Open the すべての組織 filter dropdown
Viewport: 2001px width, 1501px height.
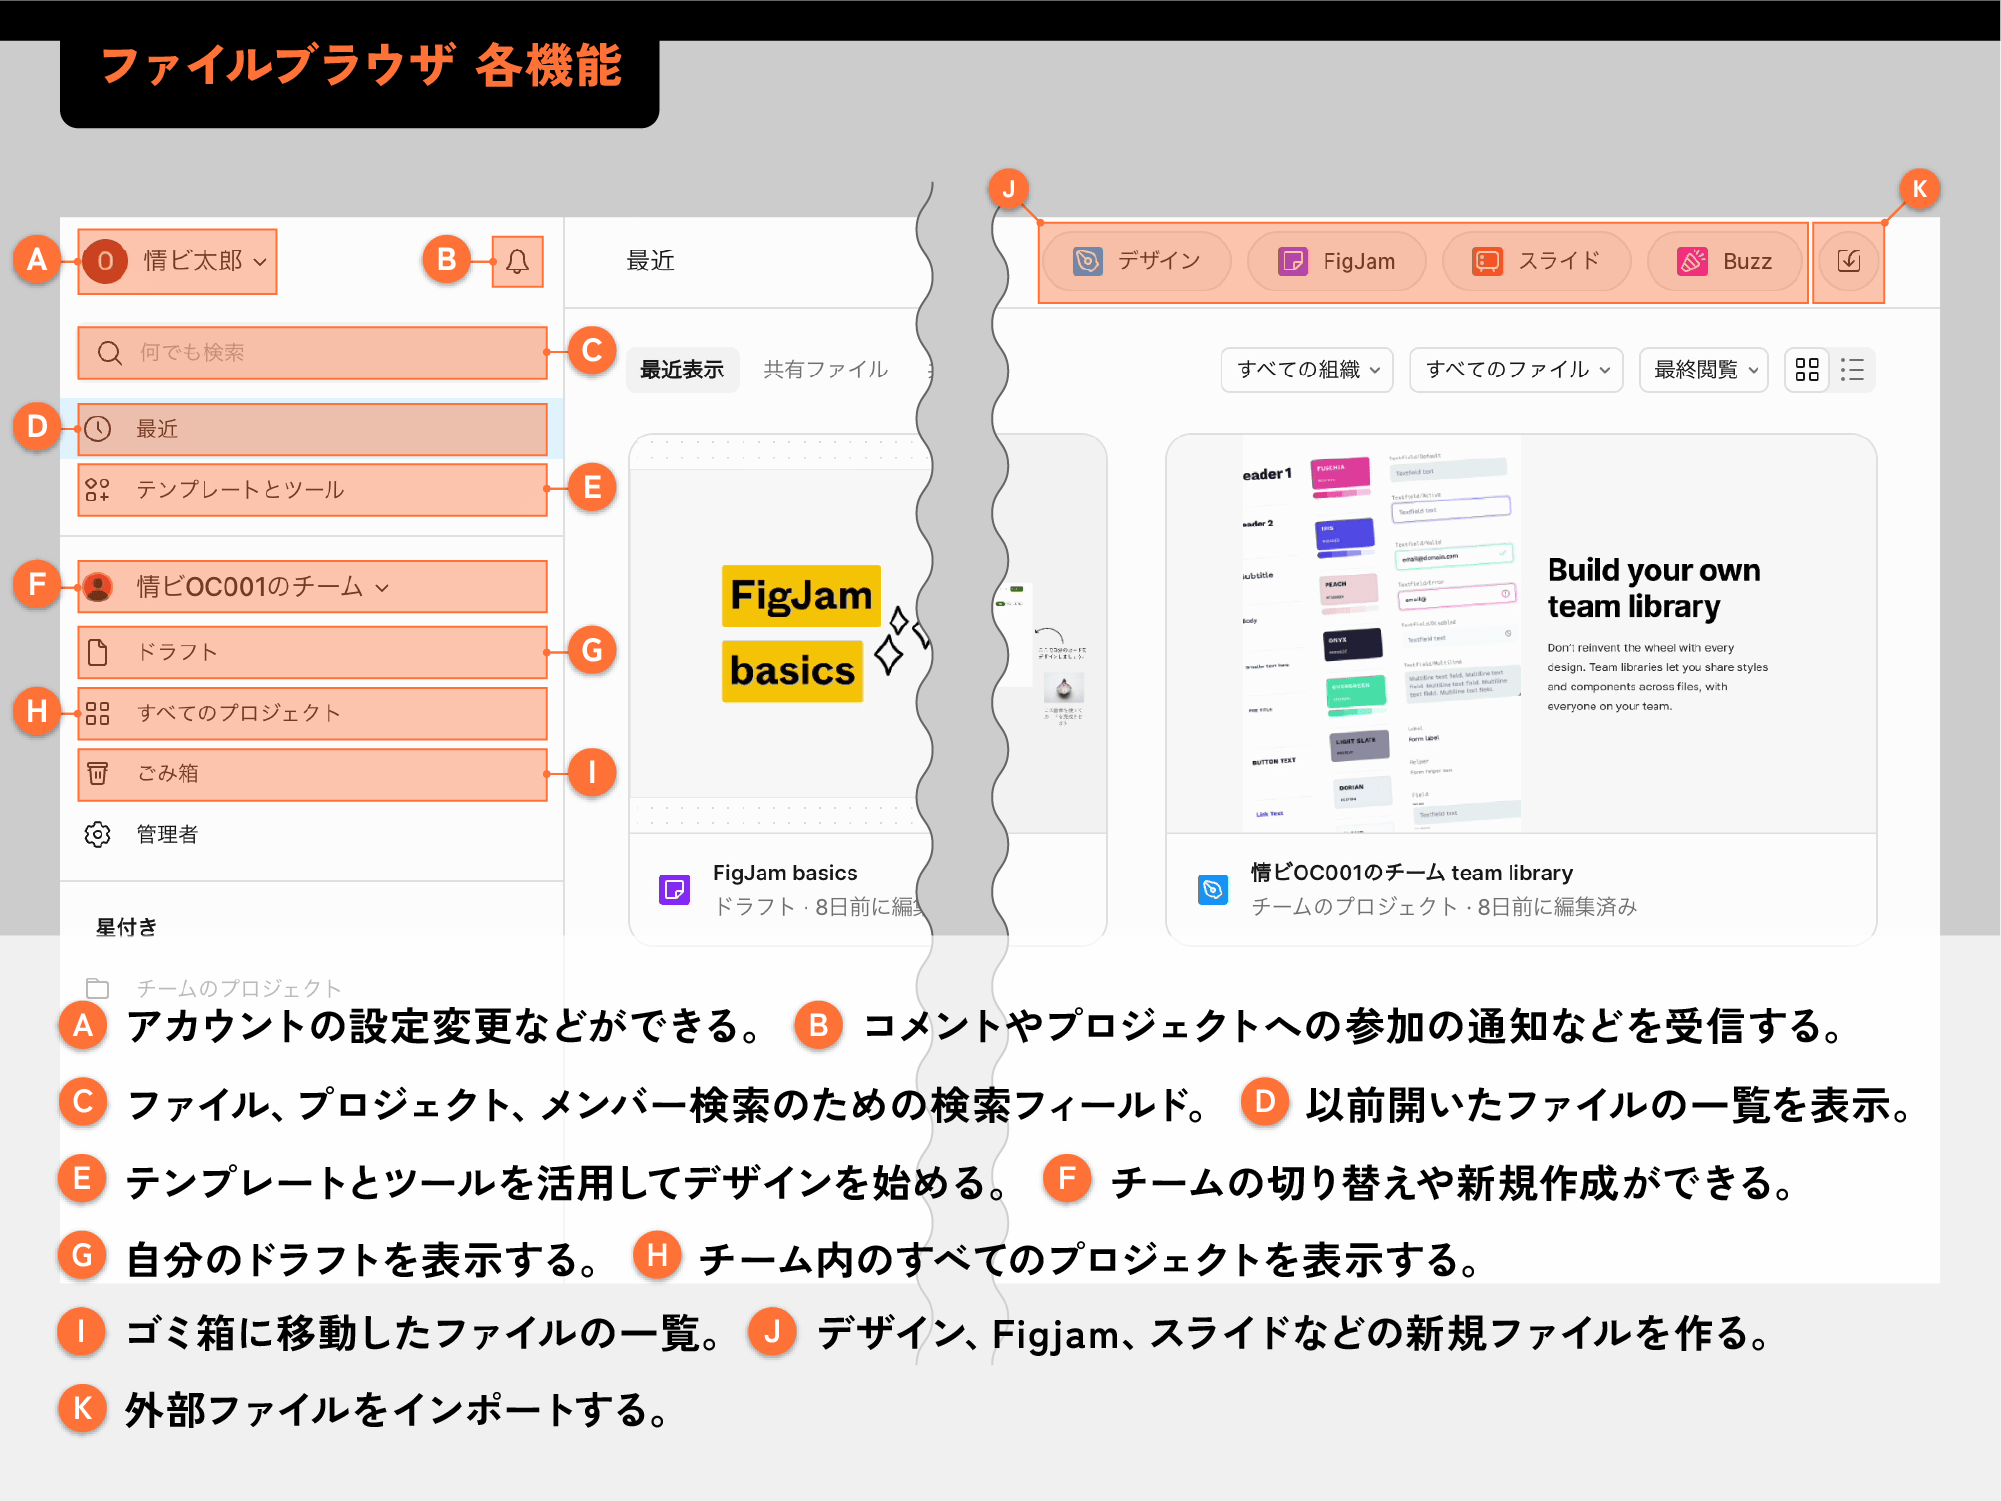point(1307,370)
